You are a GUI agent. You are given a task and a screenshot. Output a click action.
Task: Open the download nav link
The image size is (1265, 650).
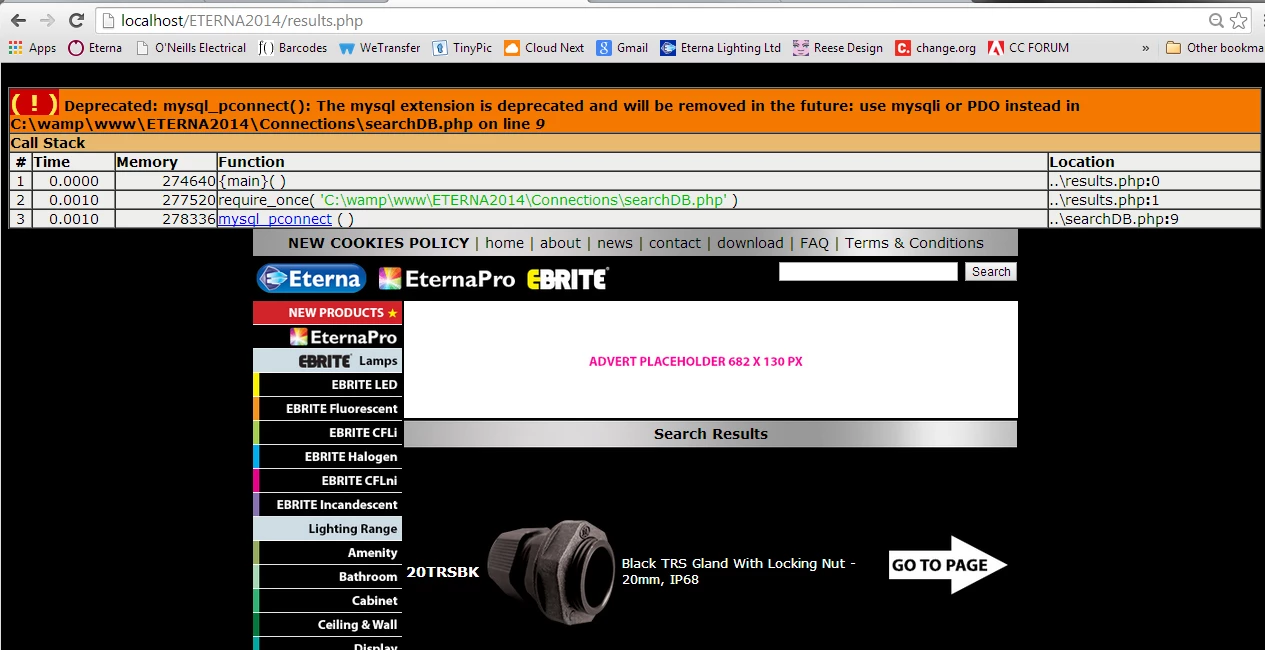click(x=750, y=243)
